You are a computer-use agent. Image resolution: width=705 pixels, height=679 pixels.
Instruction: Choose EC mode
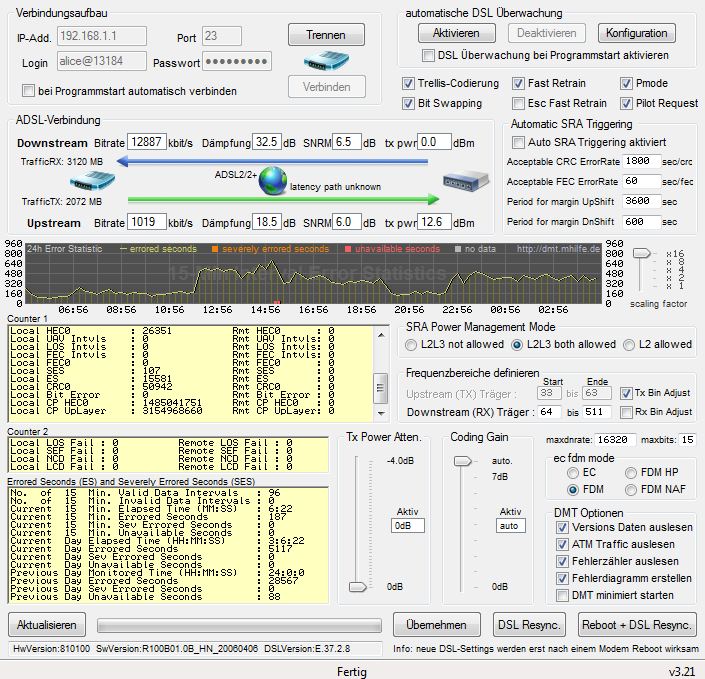(573, 473)
